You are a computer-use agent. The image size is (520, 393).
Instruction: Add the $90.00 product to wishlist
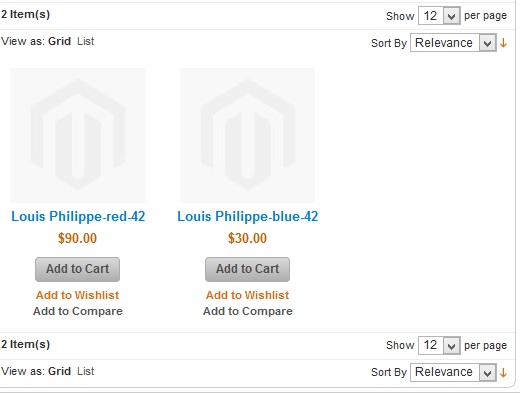pos(77,295)
